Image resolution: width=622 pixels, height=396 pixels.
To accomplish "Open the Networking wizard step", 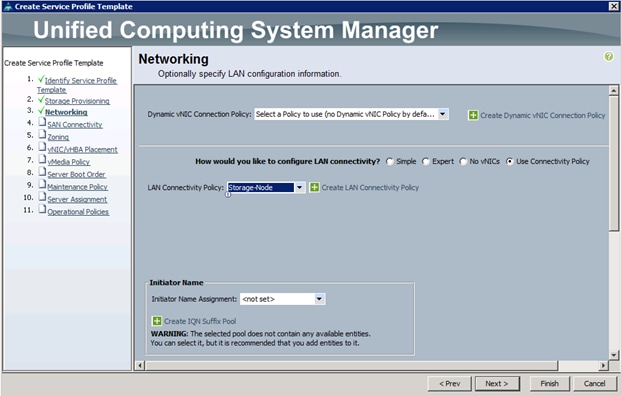I will 66,112.
